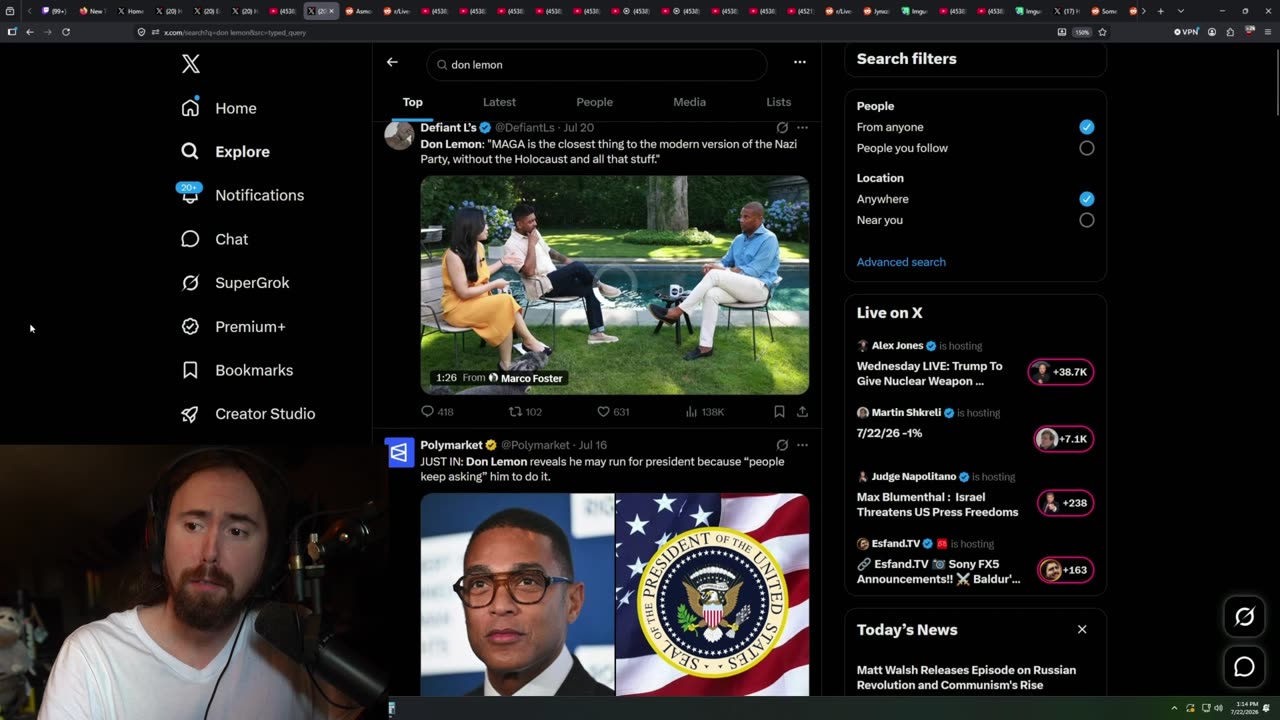Open Bookmarks in the sidebar
Image resolution: width=1280 pixels, height=720 pixels.
(x=238, y=370)
